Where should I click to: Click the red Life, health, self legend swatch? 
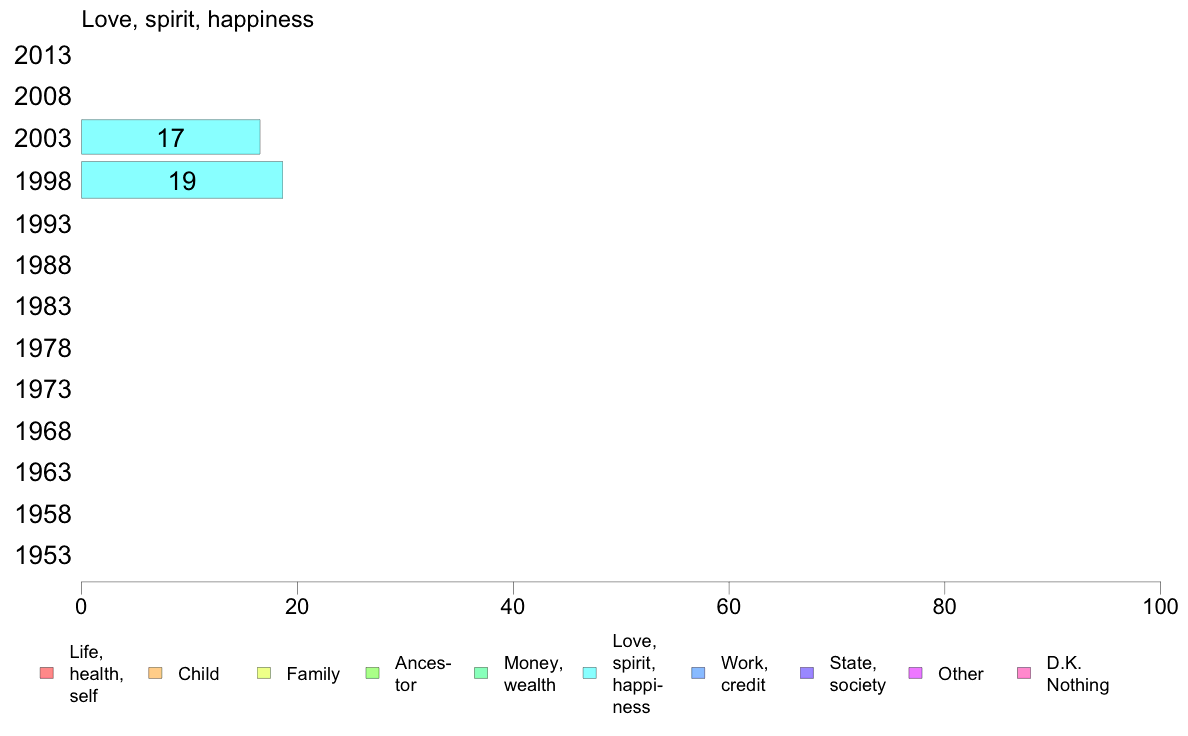pyautogui.click(x=46, y=673)
